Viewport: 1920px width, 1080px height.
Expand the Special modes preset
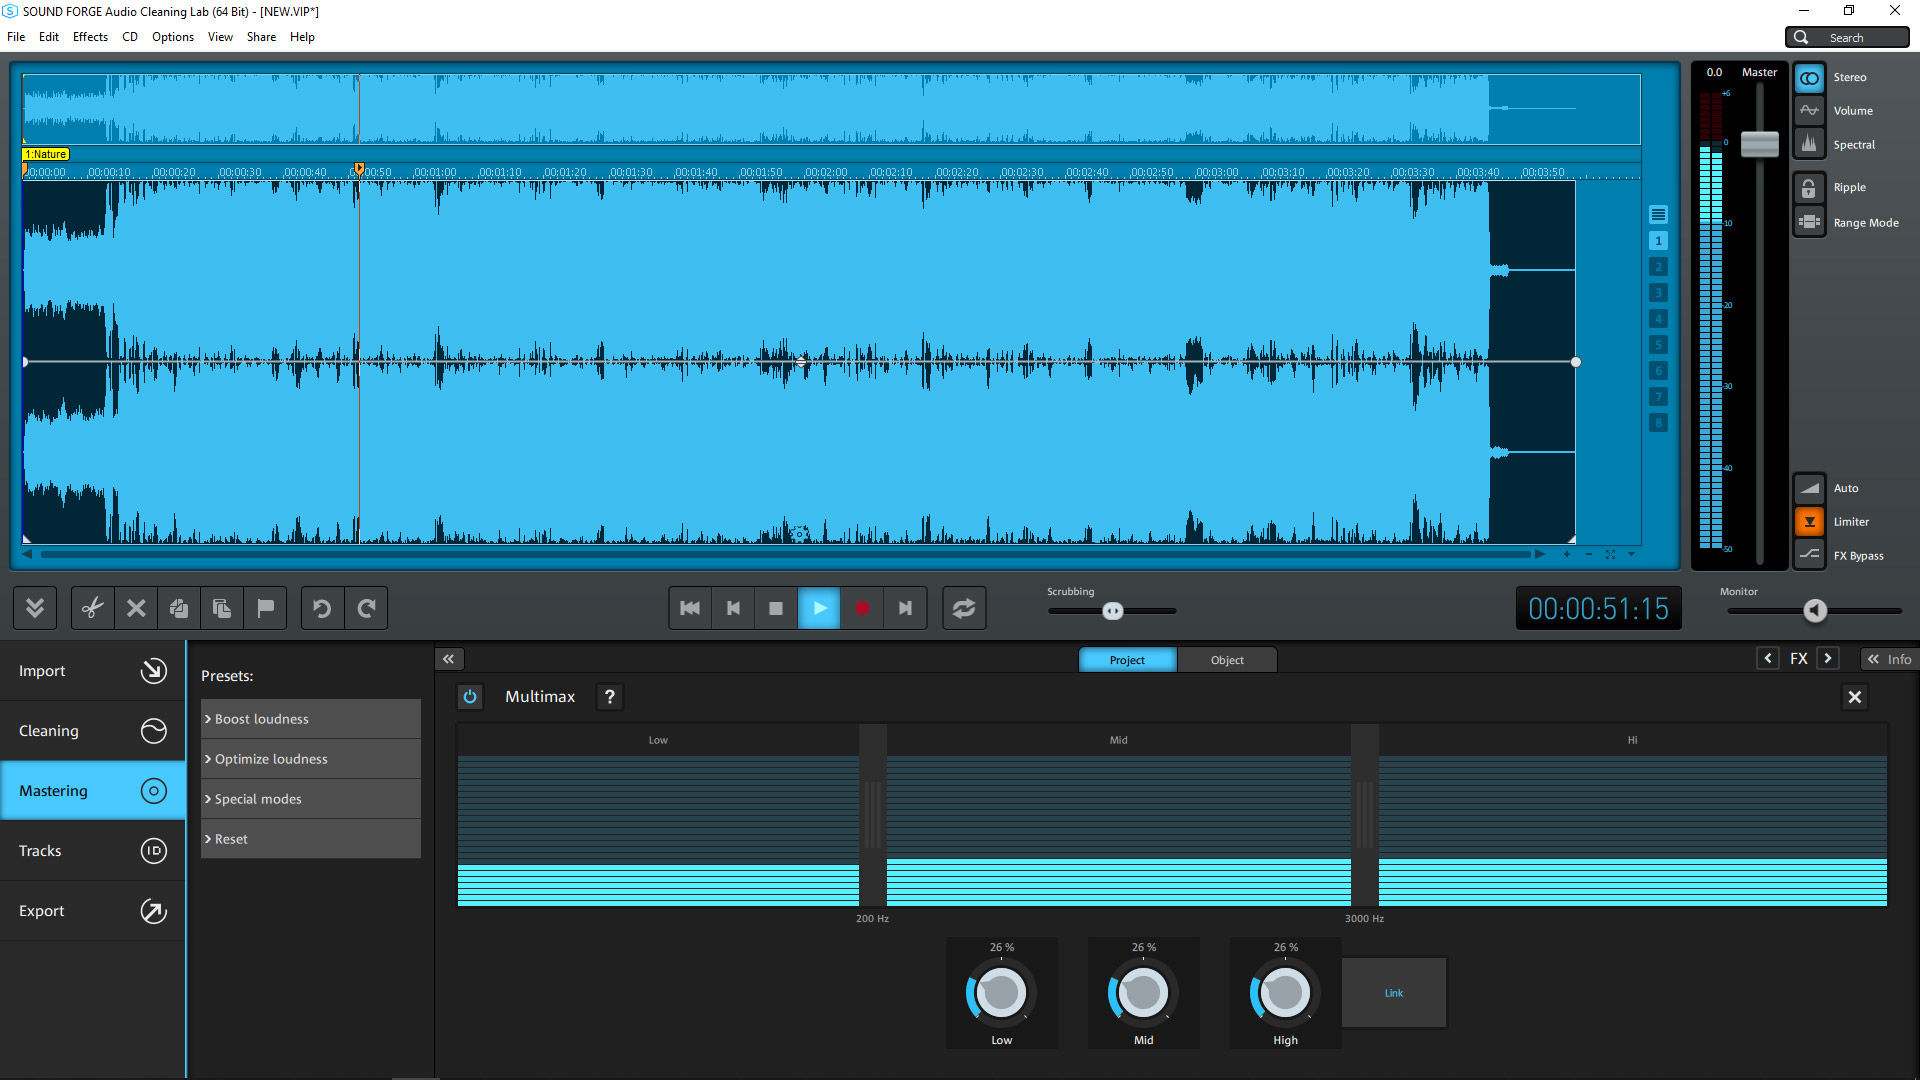click(x=257, y=798)
